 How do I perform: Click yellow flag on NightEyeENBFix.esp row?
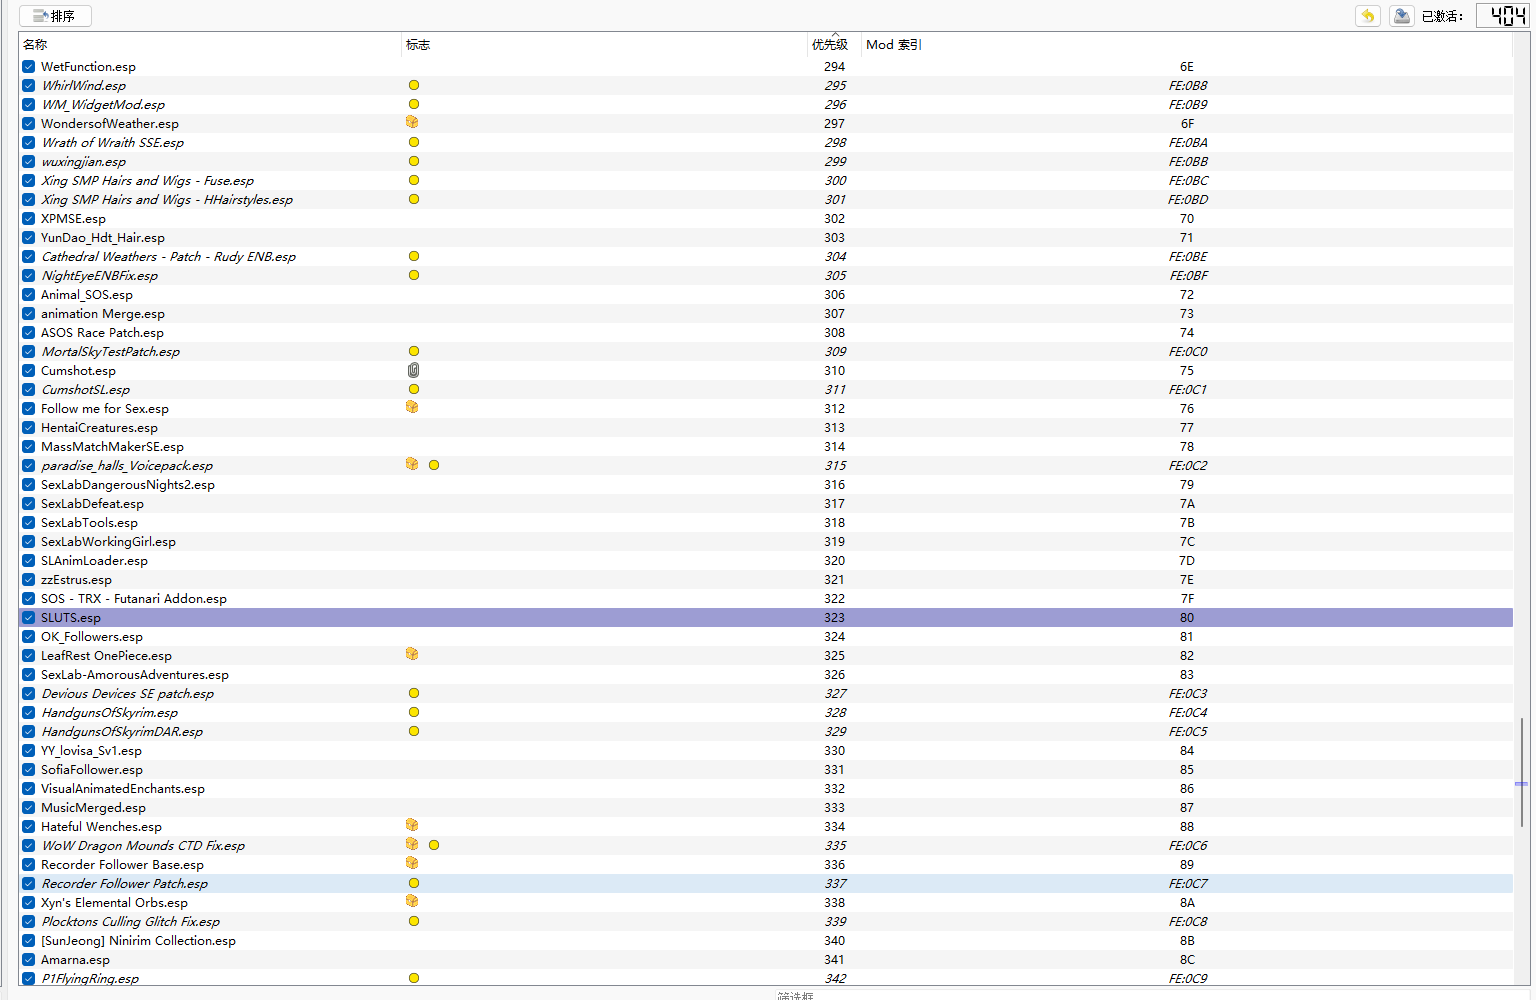click(414, 275)
